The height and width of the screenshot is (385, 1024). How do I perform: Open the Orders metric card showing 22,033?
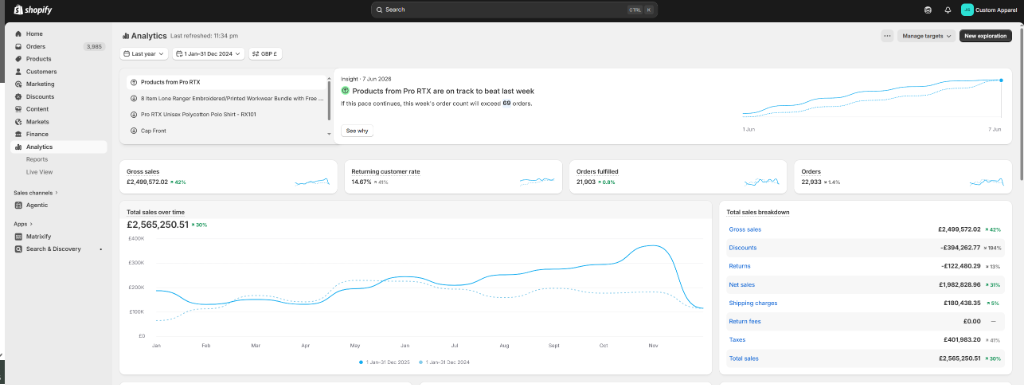(903, 177)
